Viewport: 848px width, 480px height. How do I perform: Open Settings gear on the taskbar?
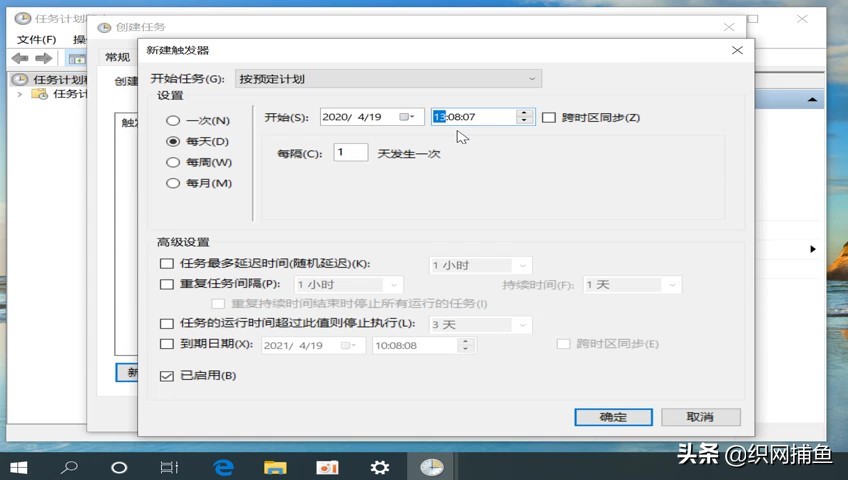pyautogui.click(x=380, y=468)
